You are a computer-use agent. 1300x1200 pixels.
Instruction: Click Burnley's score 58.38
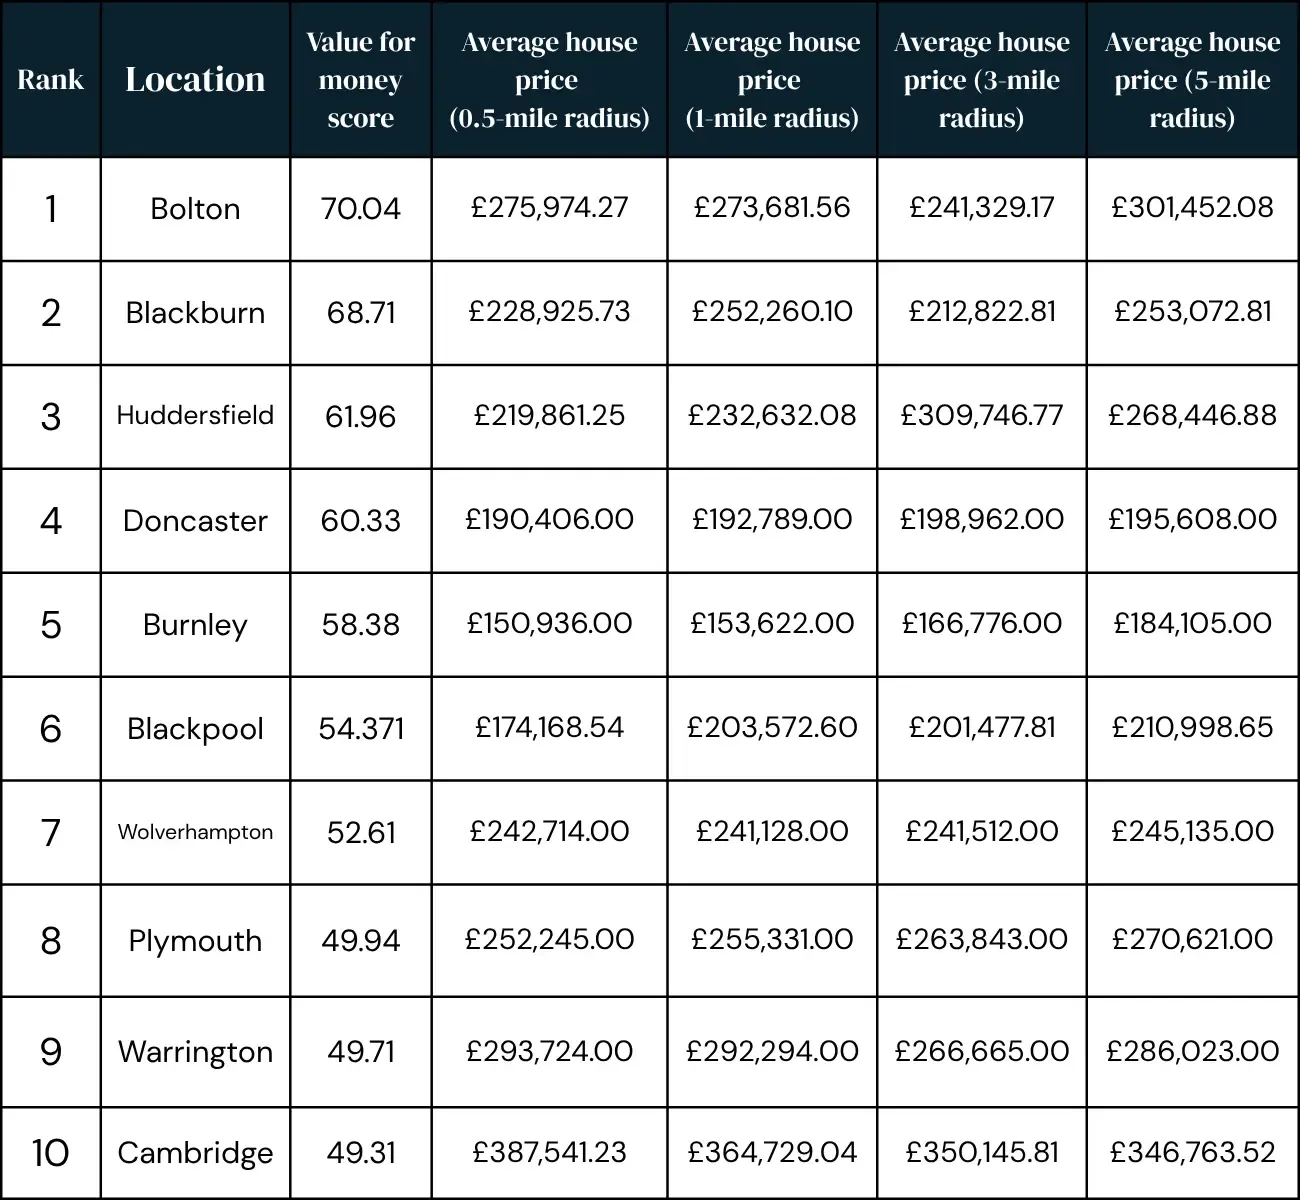pyautogui.click(x=360, y=625)
